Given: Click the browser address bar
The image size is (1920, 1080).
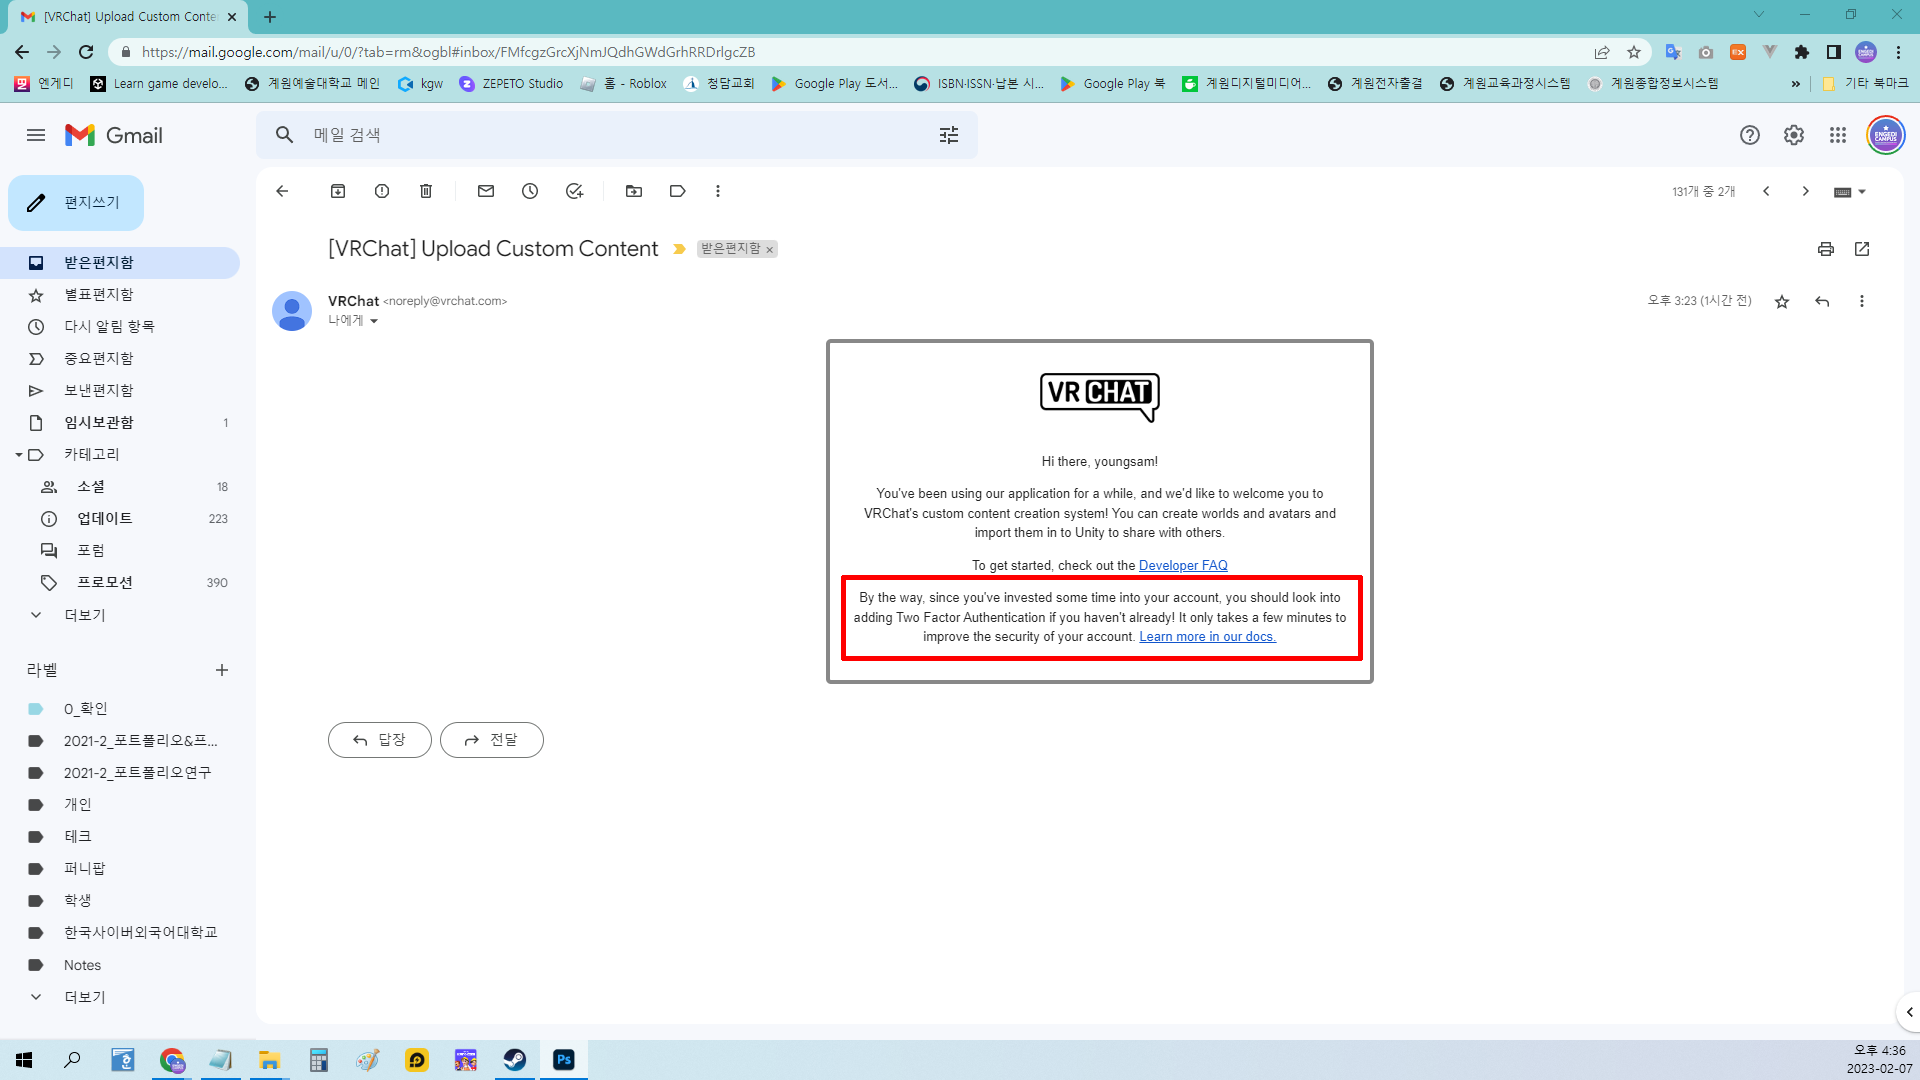Looking at the screenshot, I should (x=860, y=52).
